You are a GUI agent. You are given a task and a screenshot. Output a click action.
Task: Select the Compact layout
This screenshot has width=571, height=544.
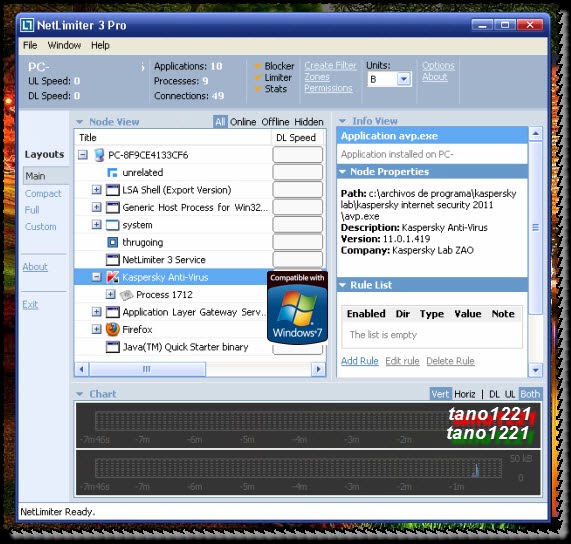click(43, 193)
